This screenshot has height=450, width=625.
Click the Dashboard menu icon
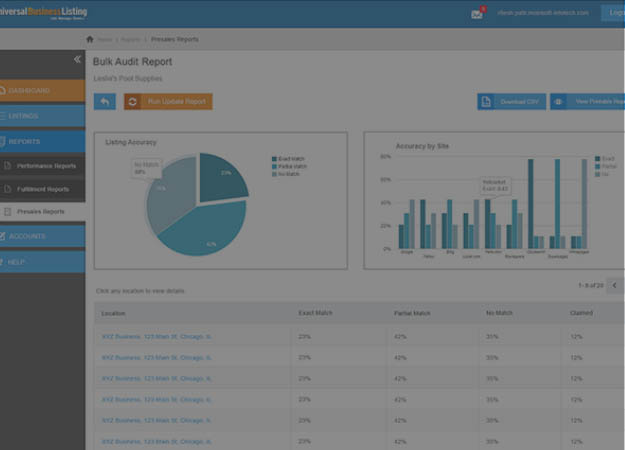click(x=2, y=90)
